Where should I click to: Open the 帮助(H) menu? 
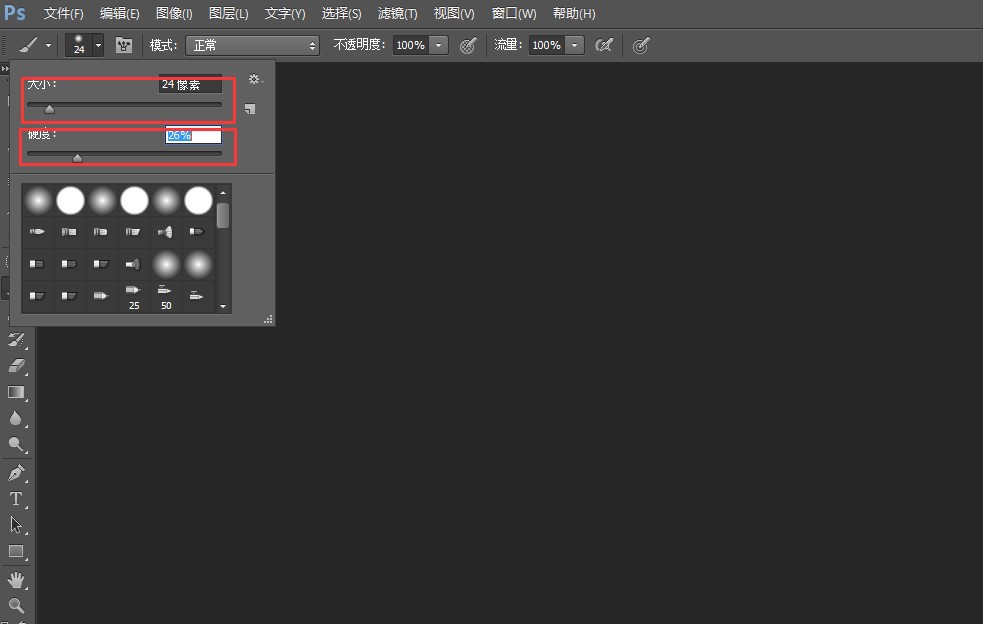(x=574, y=13)
